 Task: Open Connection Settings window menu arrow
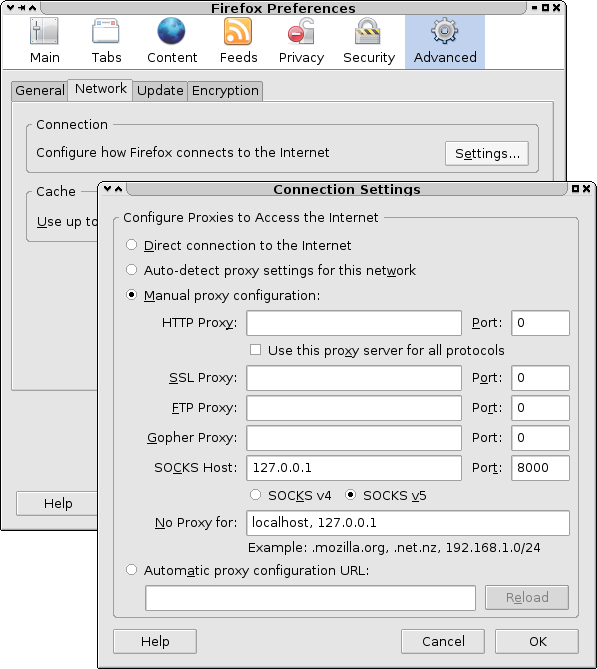(108, 189)
